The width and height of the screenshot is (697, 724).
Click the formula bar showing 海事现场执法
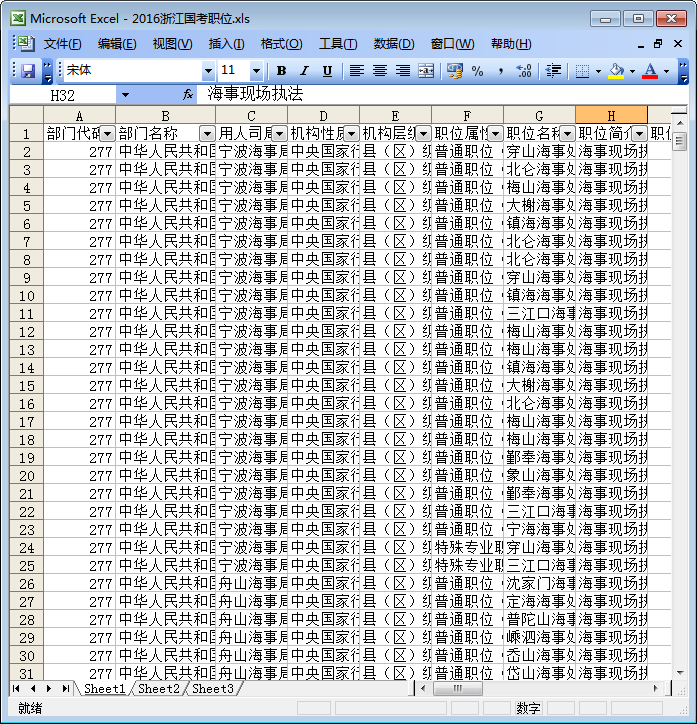(441, 94)
